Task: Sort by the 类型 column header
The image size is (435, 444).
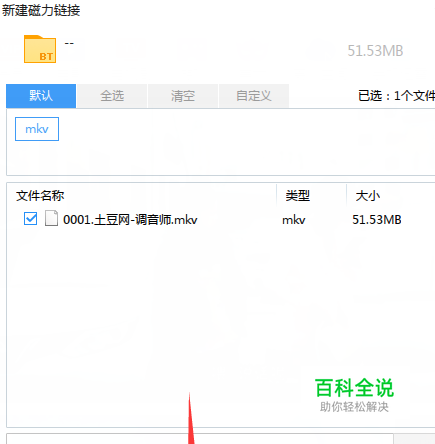Action: tap(298, 196)
